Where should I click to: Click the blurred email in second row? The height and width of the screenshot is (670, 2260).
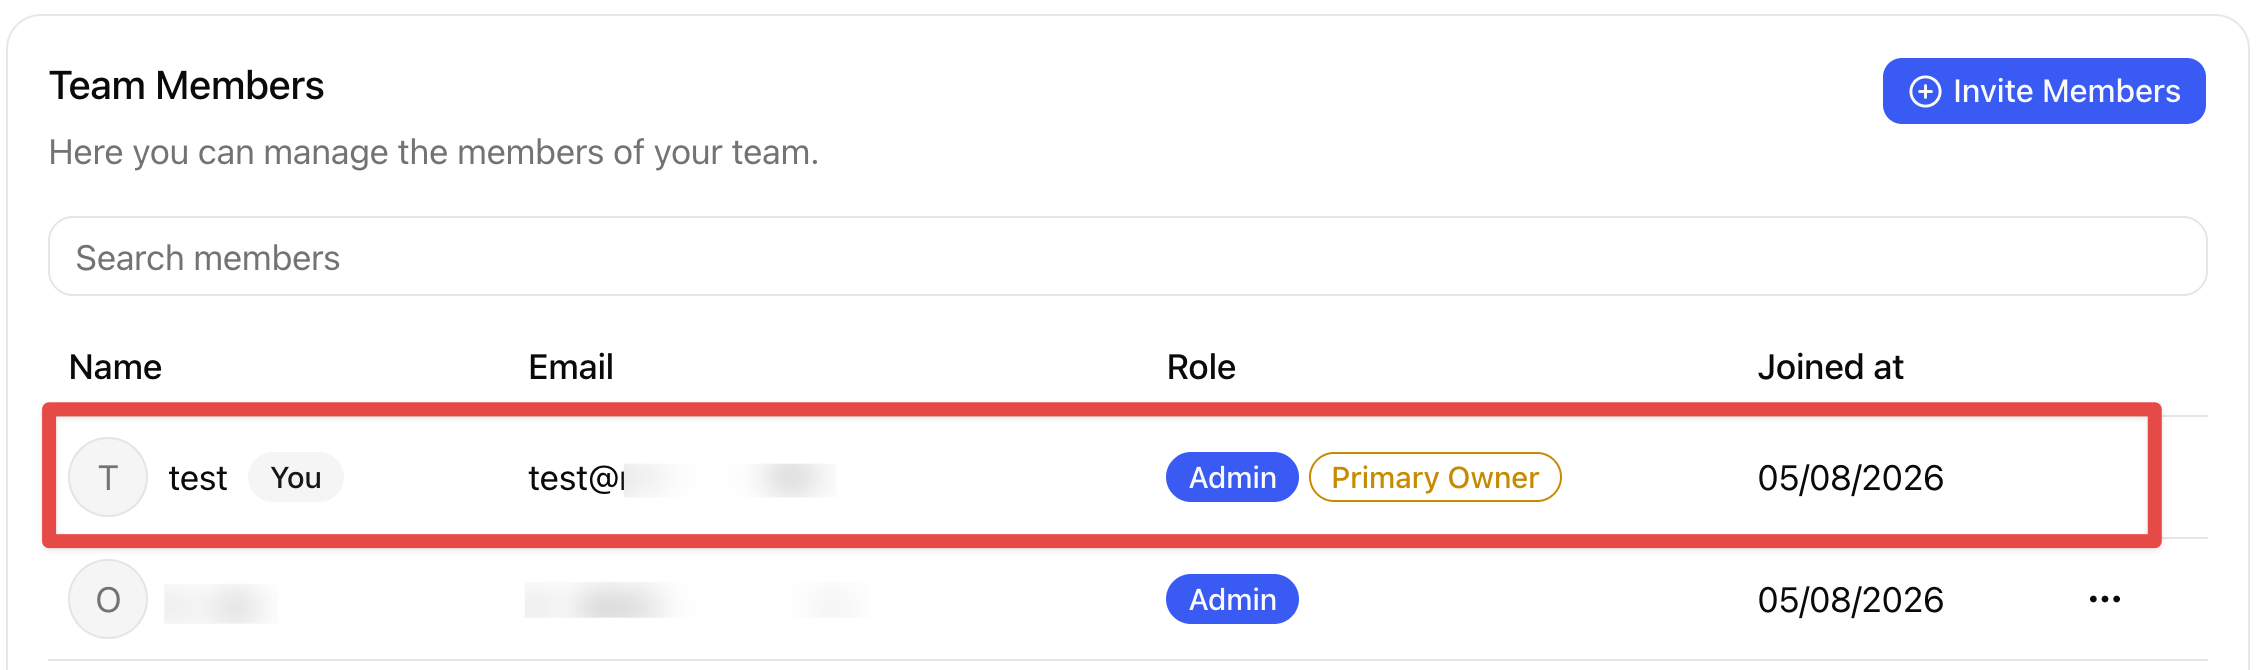click(696, 600)
